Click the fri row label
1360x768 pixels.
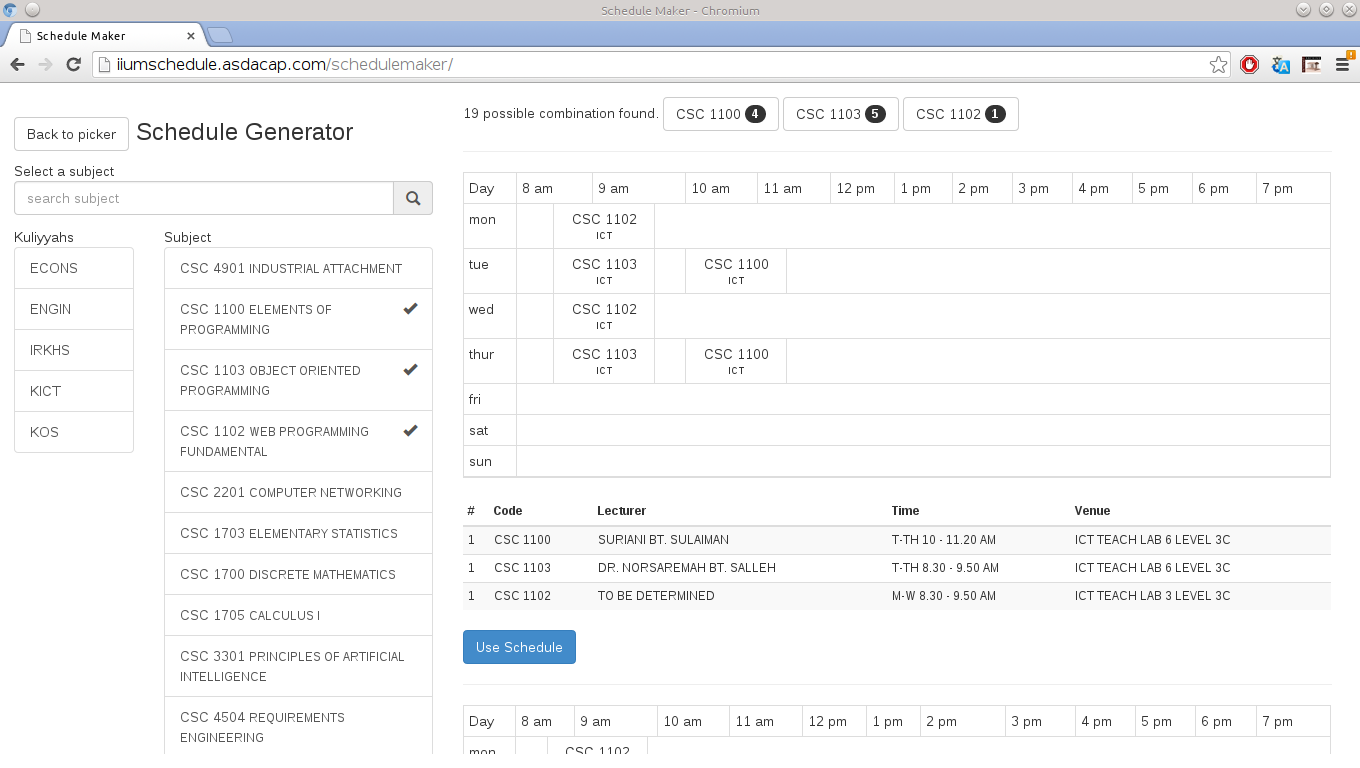point(475,399)
